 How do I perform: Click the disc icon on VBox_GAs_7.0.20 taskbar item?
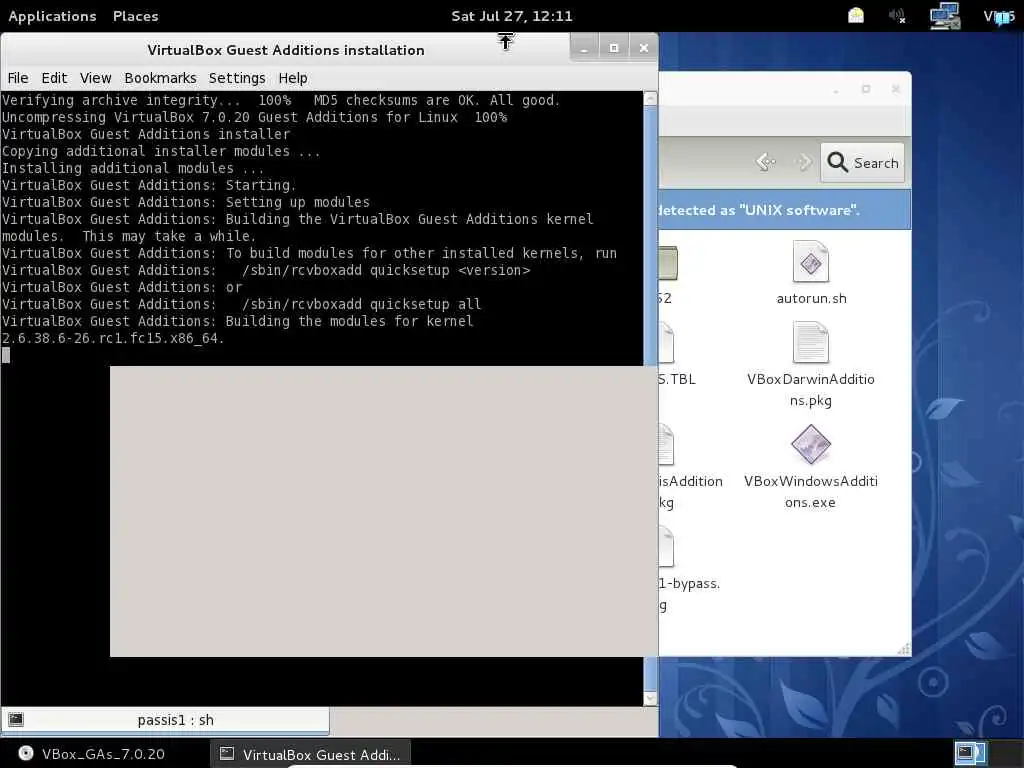coord(25,753)
